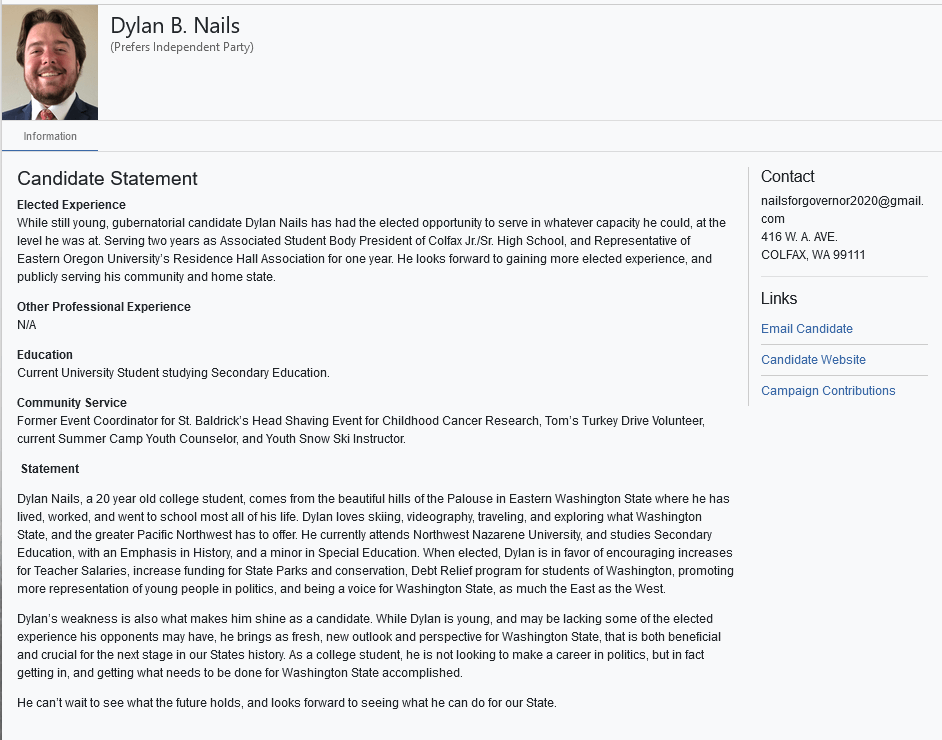Click Dylan Nails' candidate photo

(x=49, y=62)
